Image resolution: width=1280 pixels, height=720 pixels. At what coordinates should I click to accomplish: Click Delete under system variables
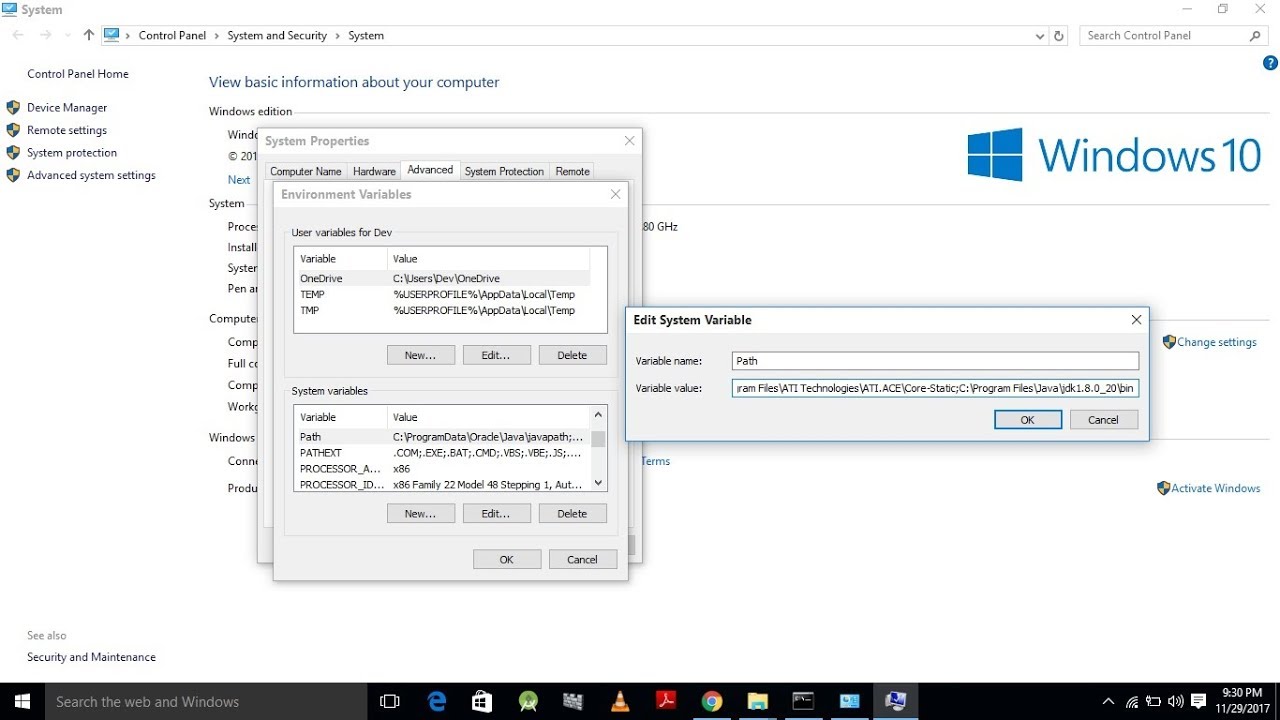click(573, 513)
